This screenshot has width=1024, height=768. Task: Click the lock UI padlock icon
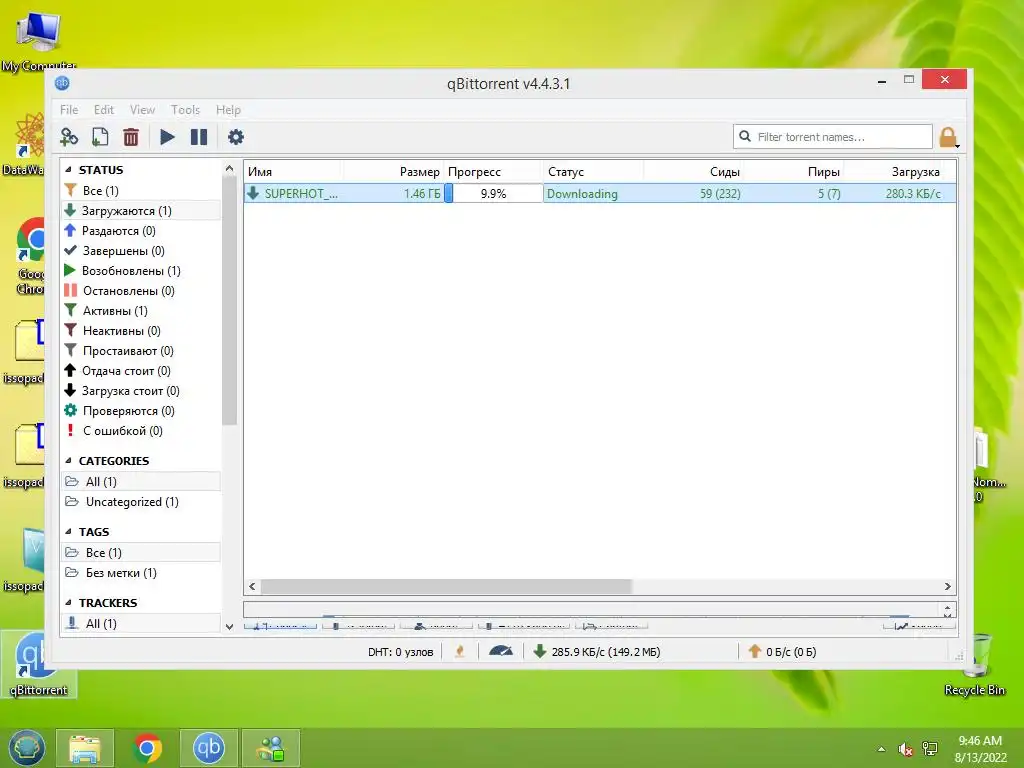(x=948, y=138)
